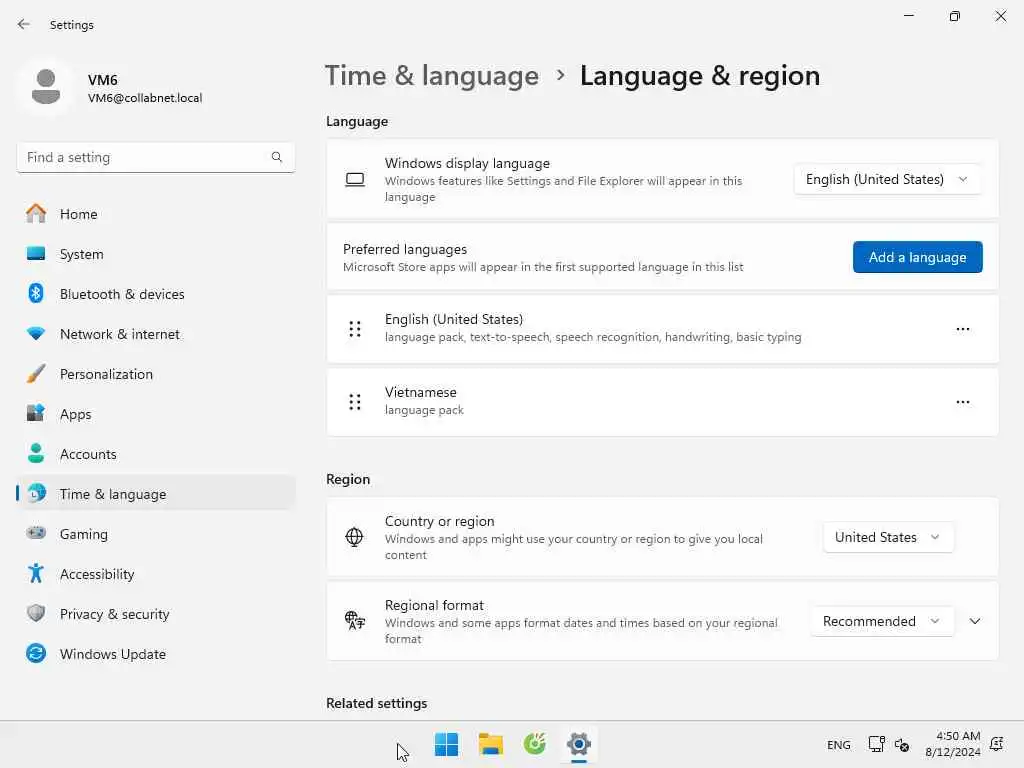
Task: Click the Personalization paintbrush icon
Action: [x=36, y=374]
